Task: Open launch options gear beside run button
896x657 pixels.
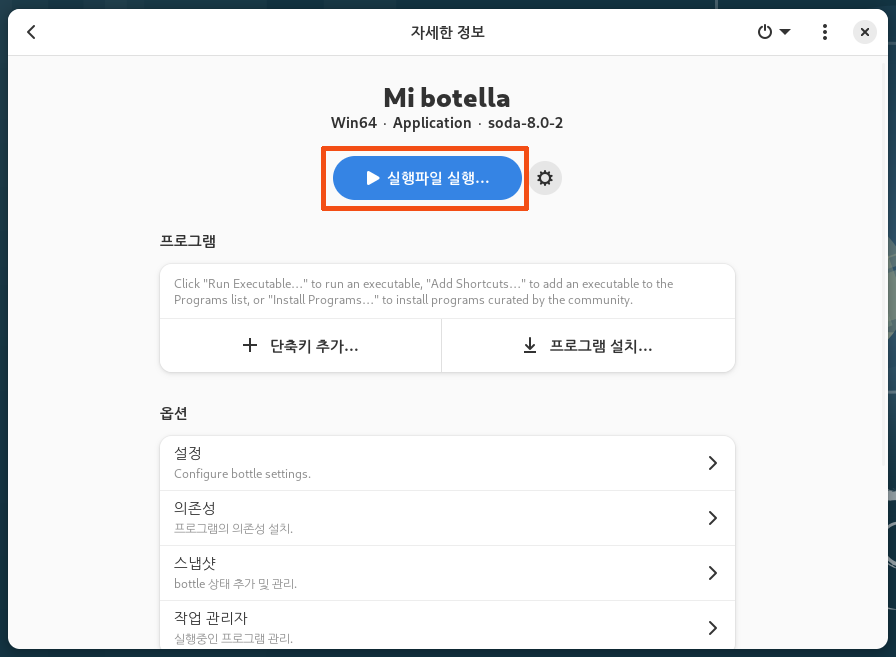Action: [545, 178]
